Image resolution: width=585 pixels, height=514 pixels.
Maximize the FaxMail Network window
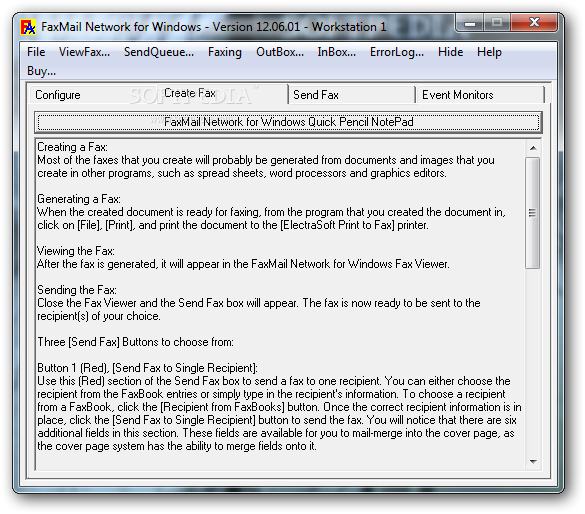pos(497,23)
